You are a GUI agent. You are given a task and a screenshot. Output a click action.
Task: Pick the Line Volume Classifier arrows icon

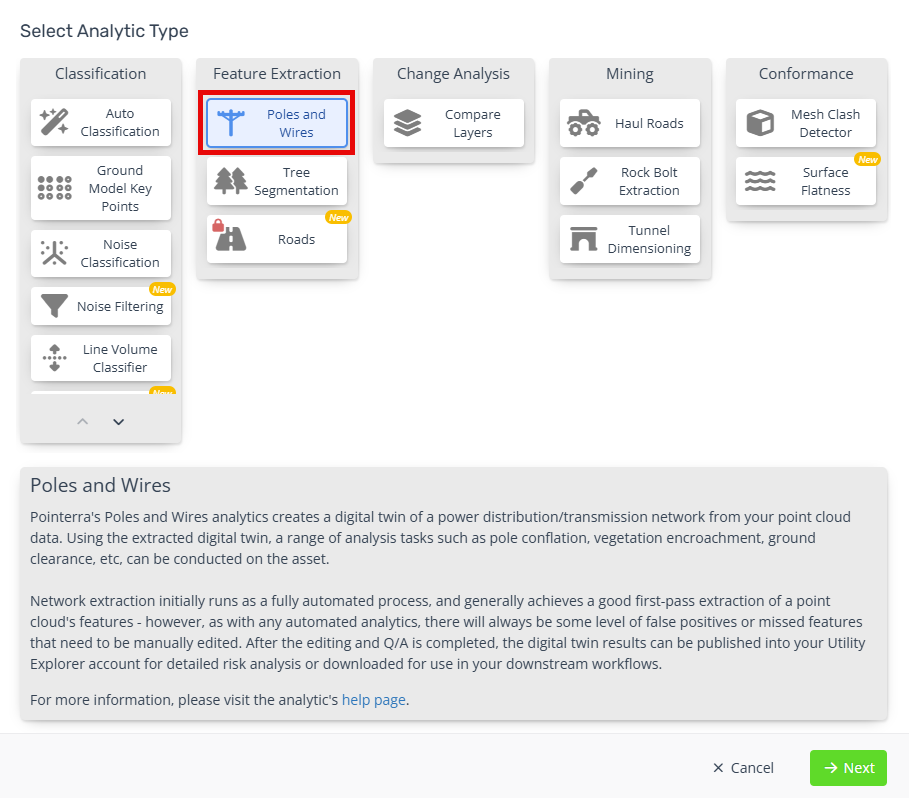[x=54, y=358]
